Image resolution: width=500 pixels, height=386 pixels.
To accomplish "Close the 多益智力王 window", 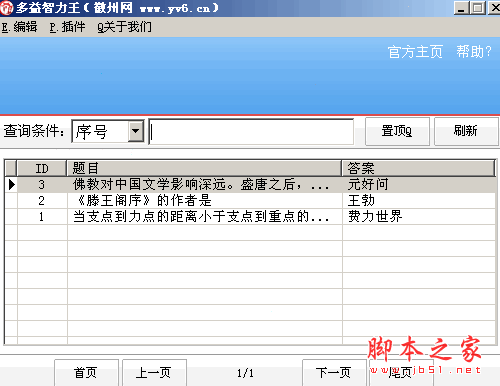I will point(494,8).
